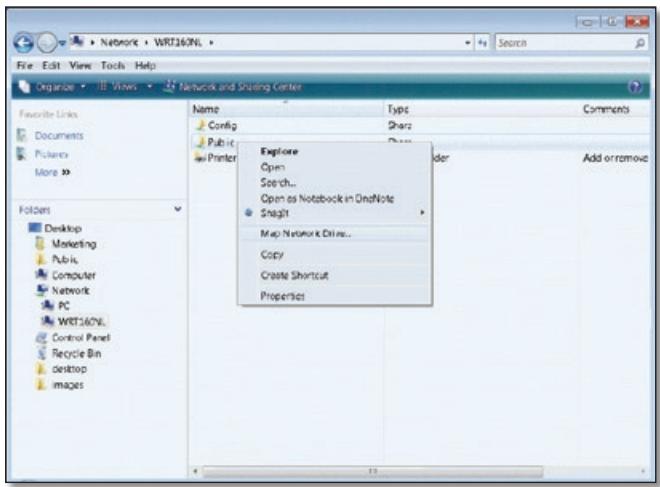Click the Forward navigation arrow
Screen dimensions: 660x487
point(46,43)
